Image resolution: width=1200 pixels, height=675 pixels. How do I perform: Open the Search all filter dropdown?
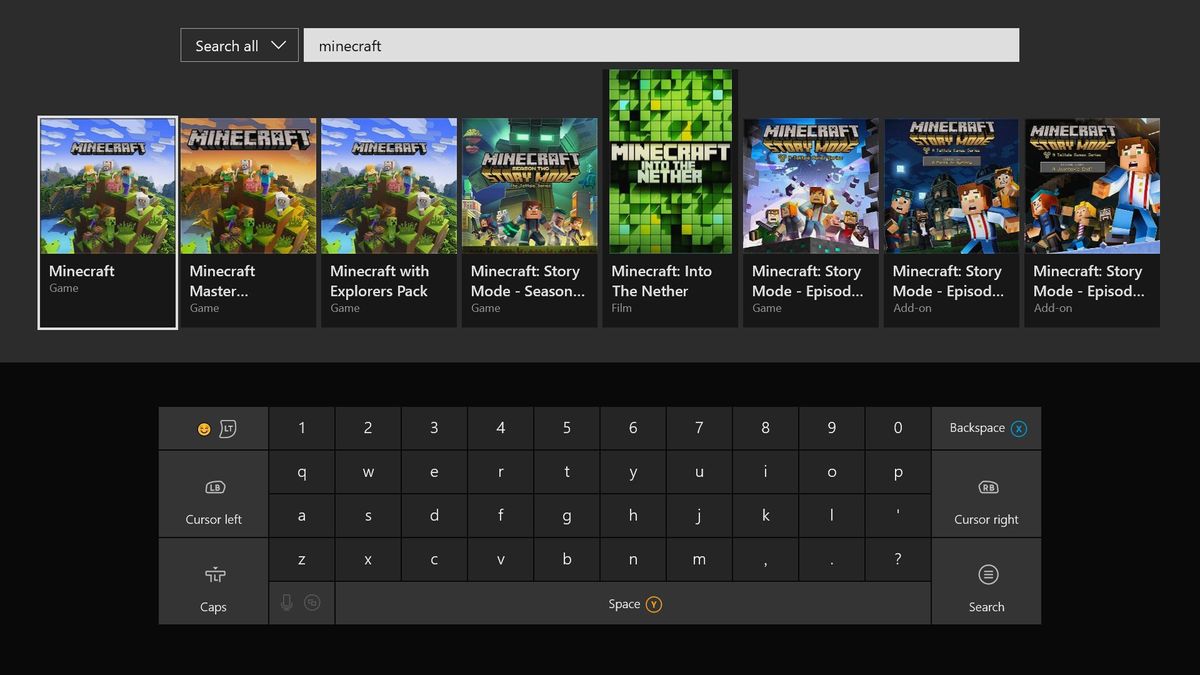(239, 45)
